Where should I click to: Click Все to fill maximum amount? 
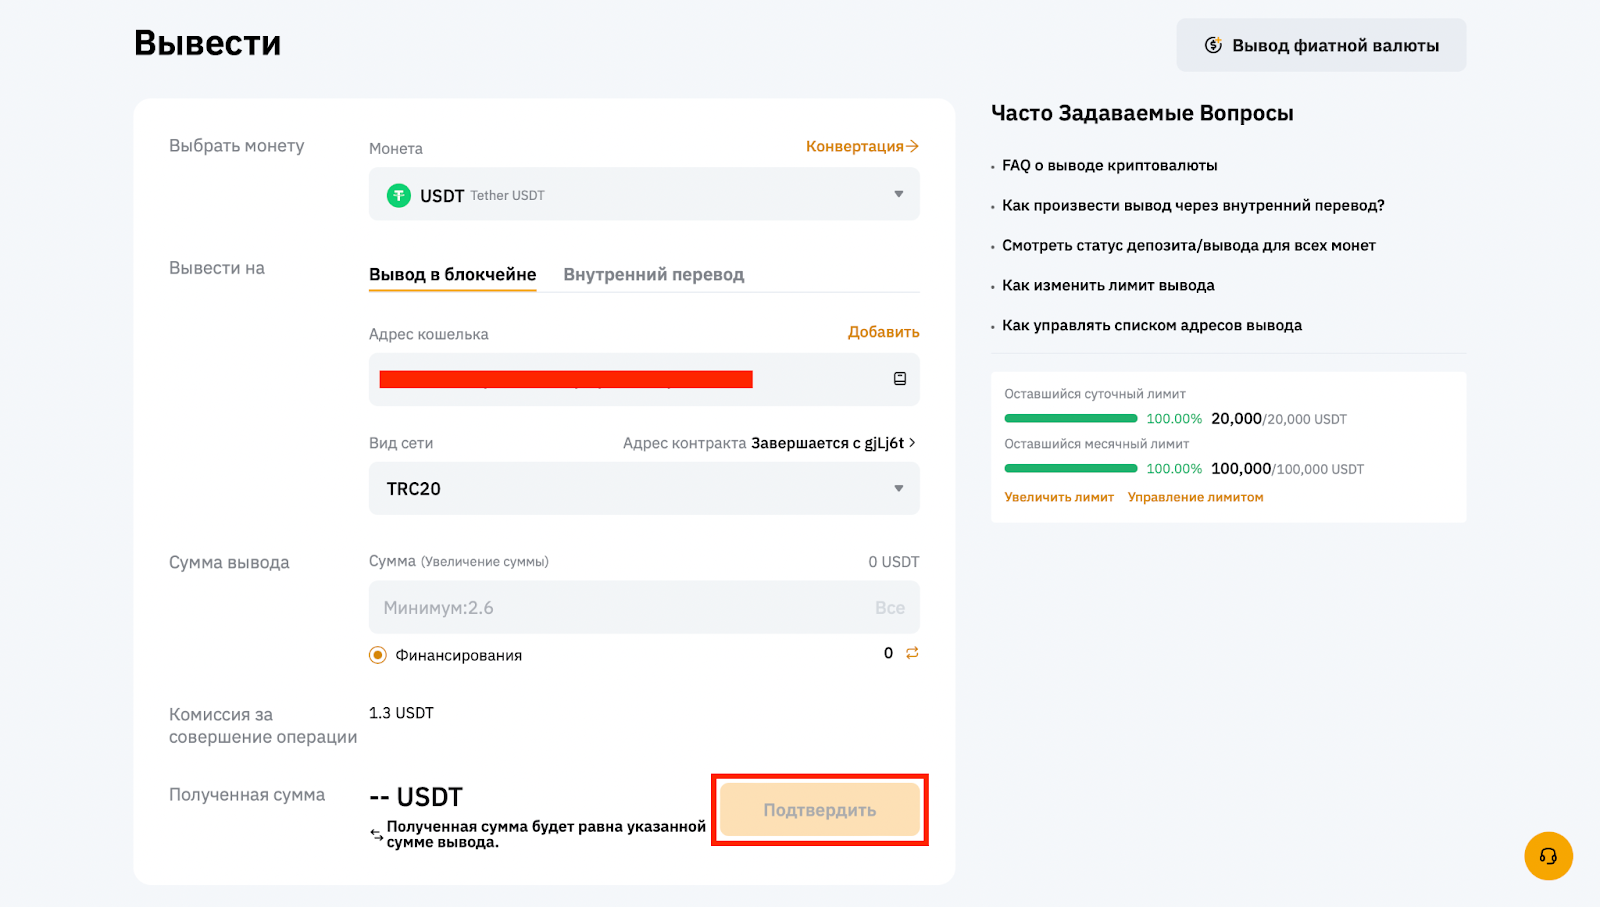tap(890, 608)
